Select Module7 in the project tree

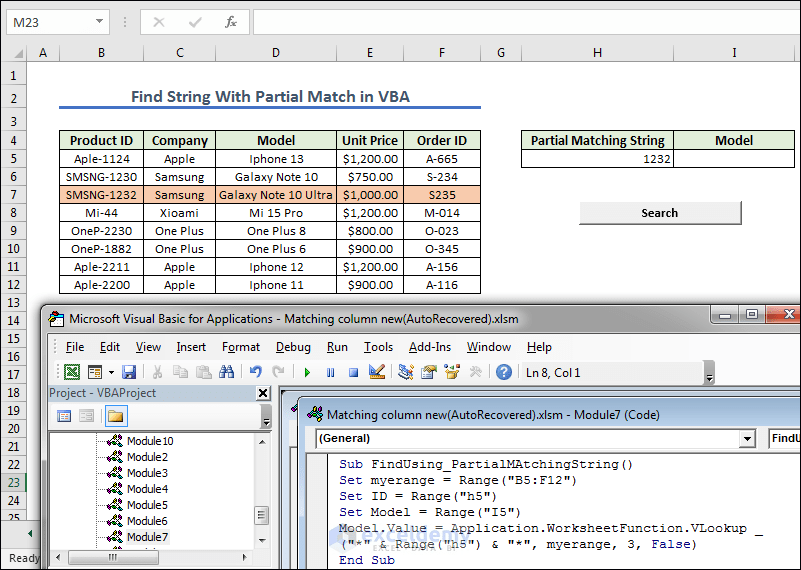147,537
